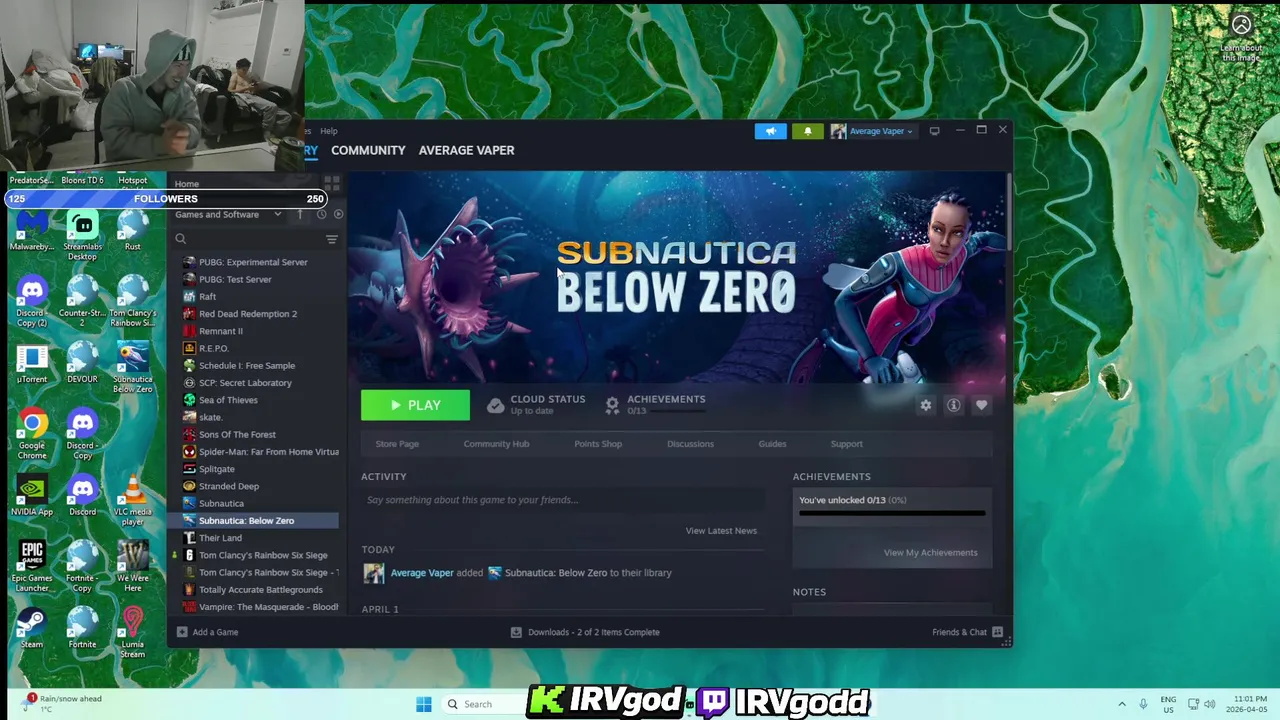This screenshot has width=1280, height=720.
Task: Open We Were Here desktop icon
Action: coord(132,566)
